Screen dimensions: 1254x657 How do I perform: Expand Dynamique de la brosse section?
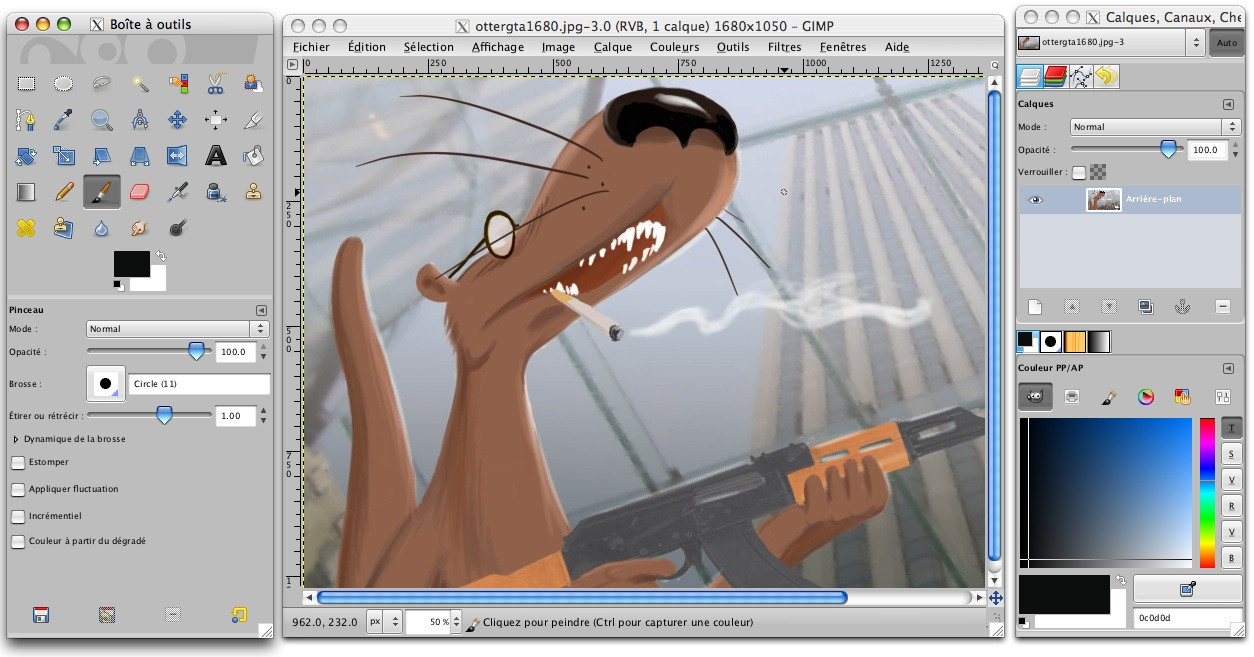(17, 437)
